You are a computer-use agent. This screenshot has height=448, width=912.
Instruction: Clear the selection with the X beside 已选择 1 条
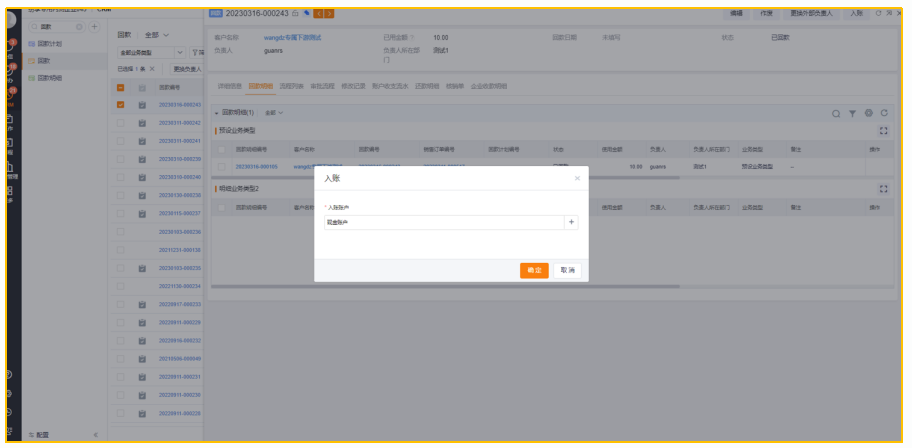152,69
